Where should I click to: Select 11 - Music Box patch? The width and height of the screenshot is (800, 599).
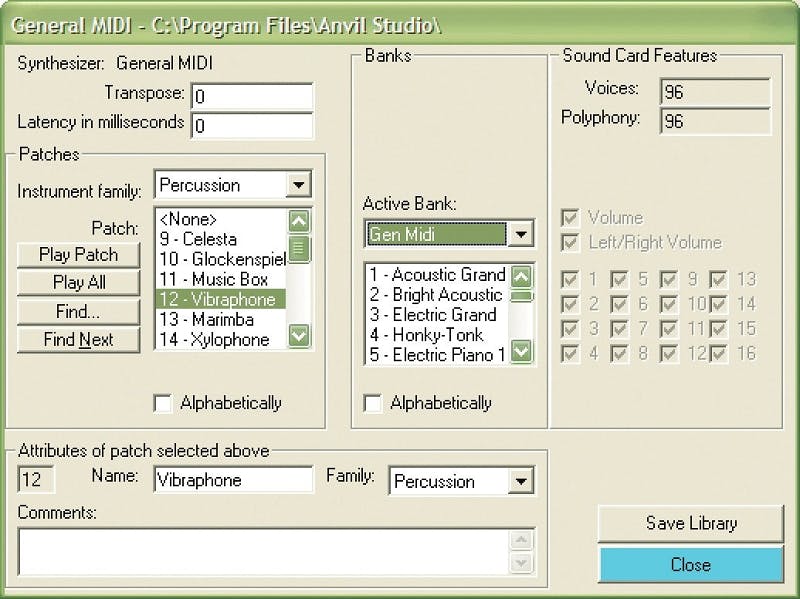(221, 280)
